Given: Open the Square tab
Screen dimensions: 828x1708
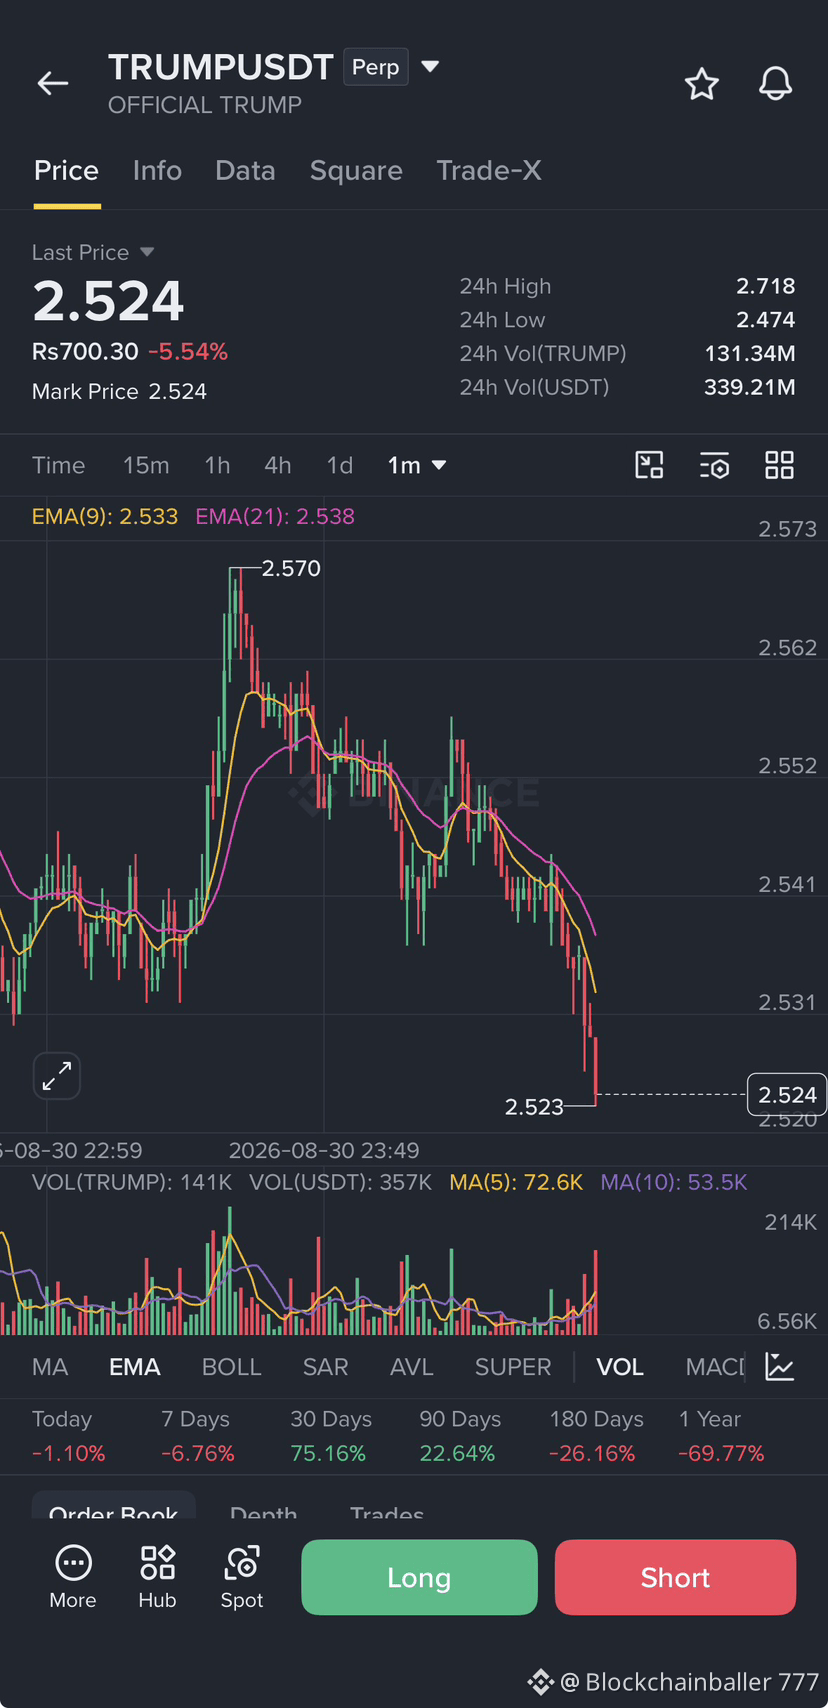Looking at the screenshot, I should point(356,171).
